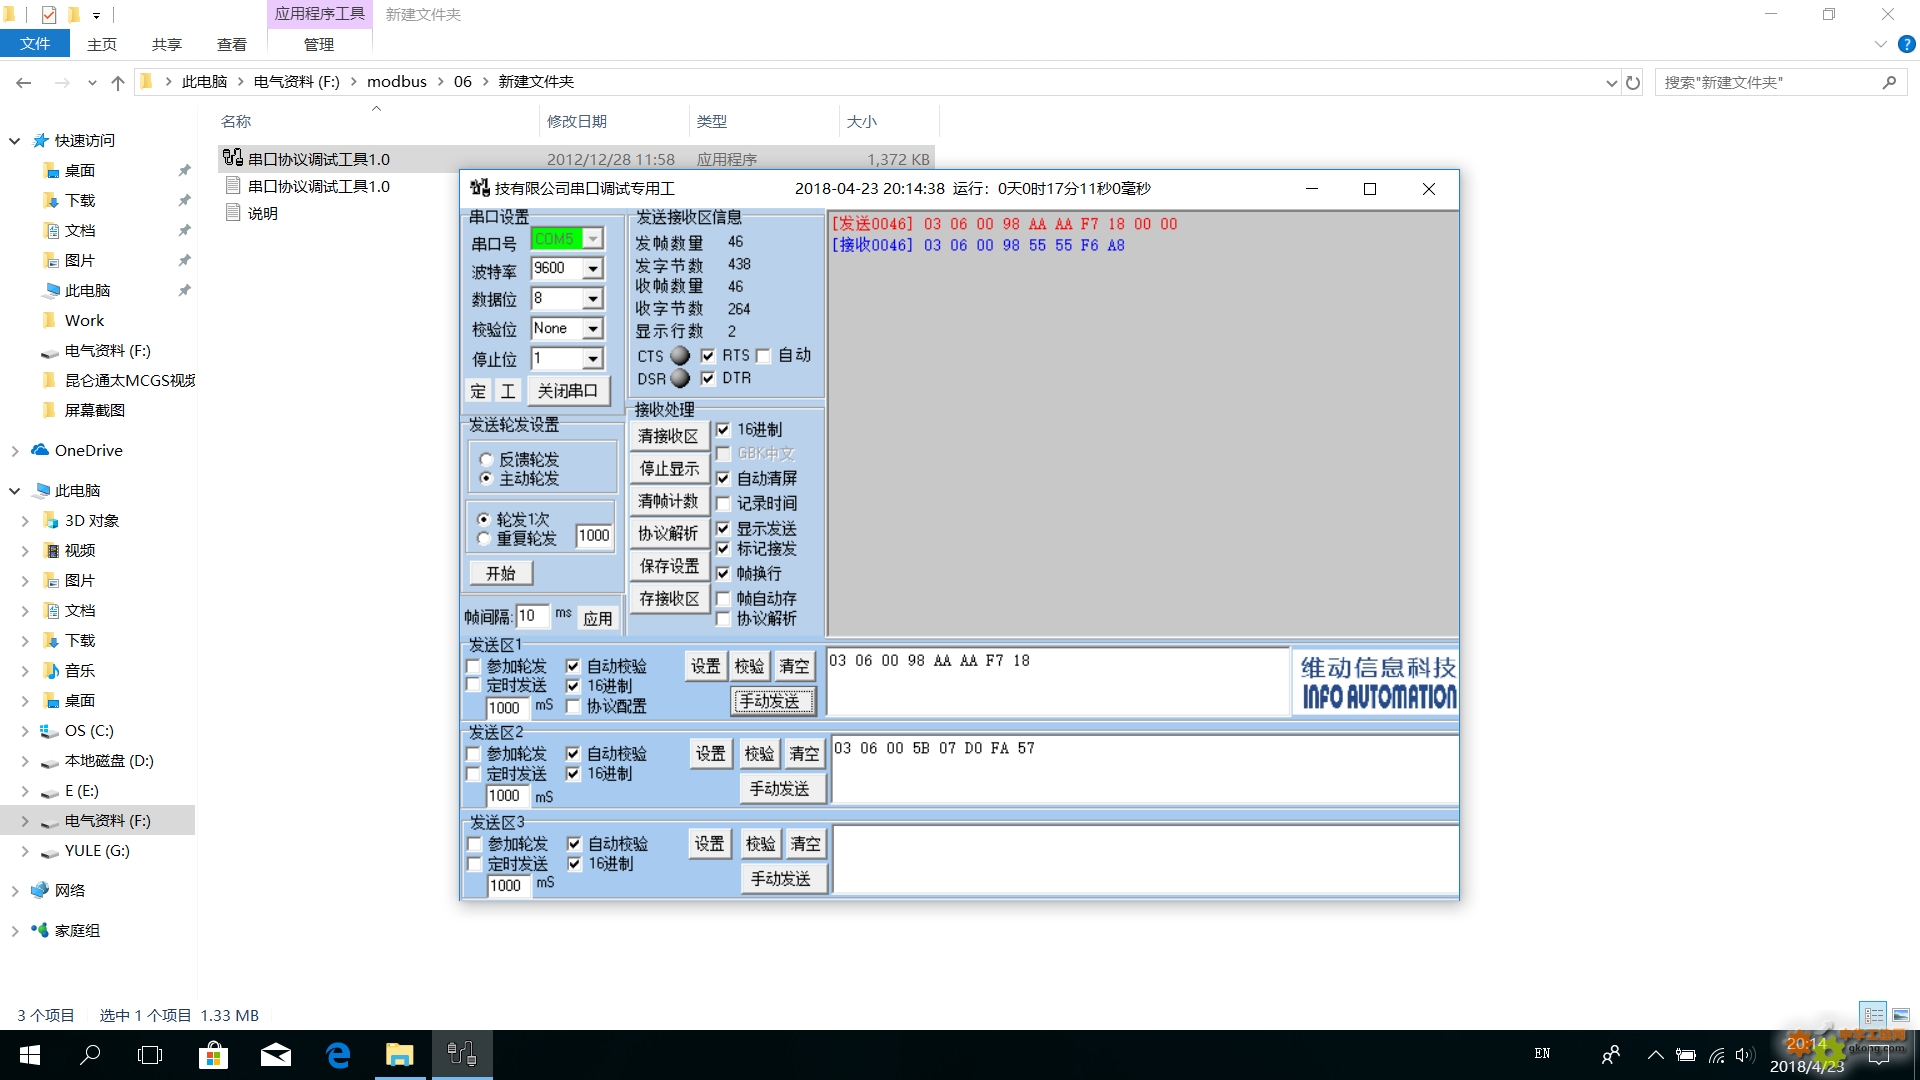Open the 校验位 None dropdown
This screenshot has height=1080, width=1920.
point(592,329)
